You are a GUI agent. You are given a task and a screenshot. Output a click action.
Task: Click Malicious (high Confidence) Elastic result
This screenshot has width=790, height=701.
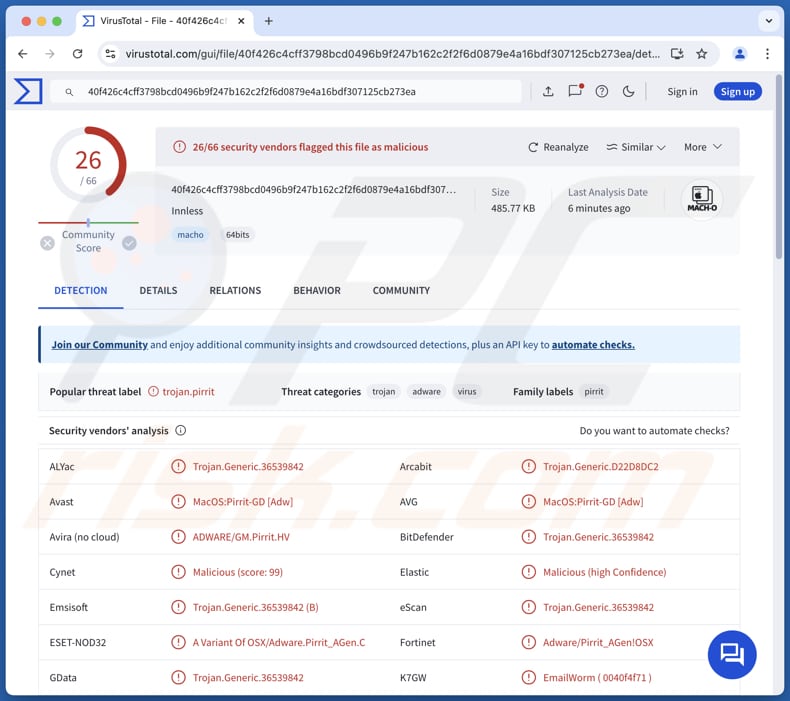605,572
